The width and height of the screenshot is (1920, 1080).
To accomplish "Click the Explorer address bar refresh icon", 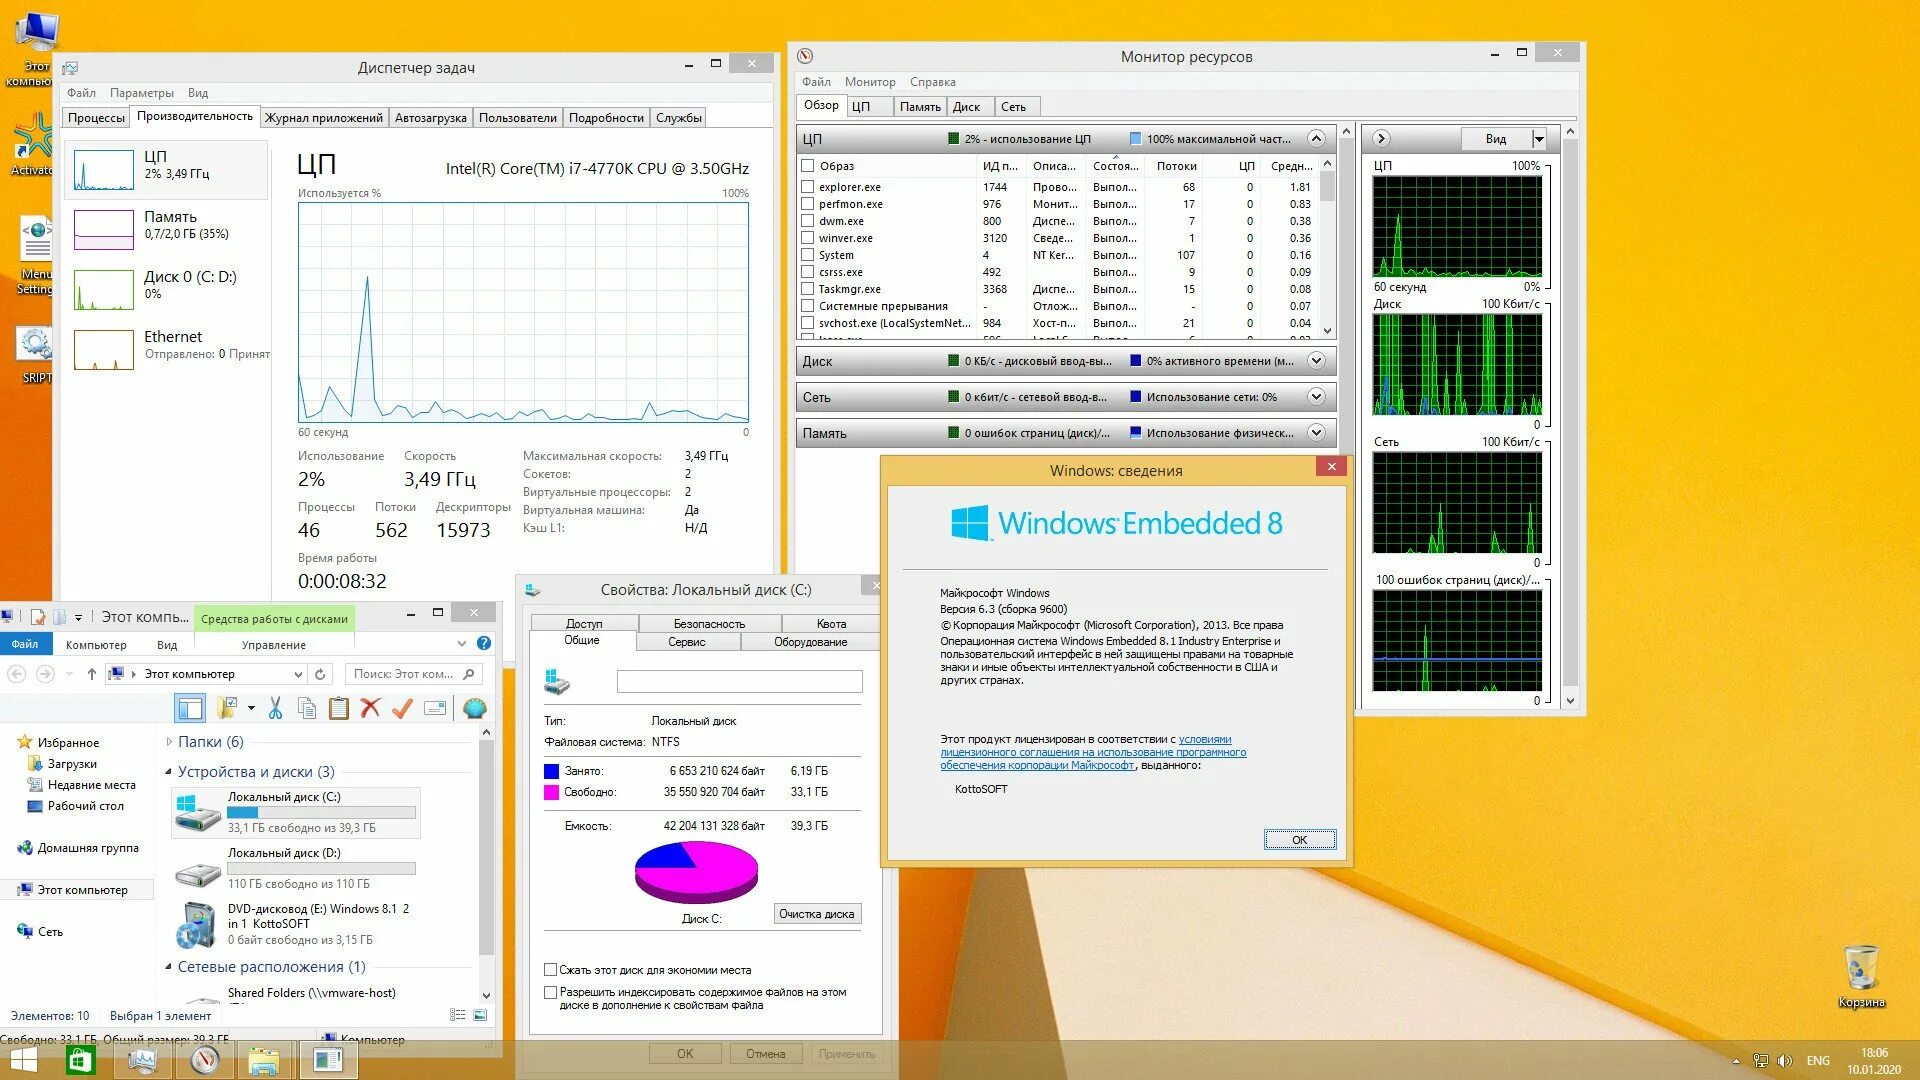I will [x=320, y=674].
